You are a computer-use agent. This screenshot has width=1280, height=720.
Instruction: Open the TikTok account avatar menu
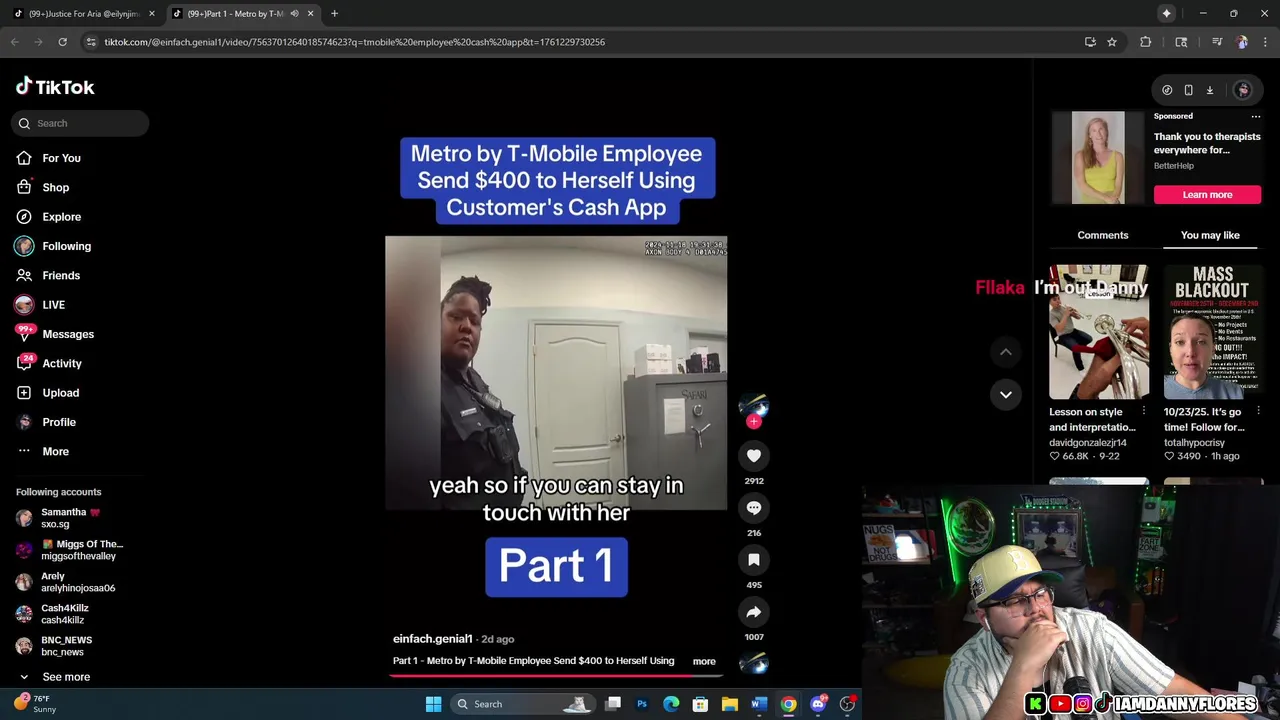pyautogui.click(x=1243, y=90)
